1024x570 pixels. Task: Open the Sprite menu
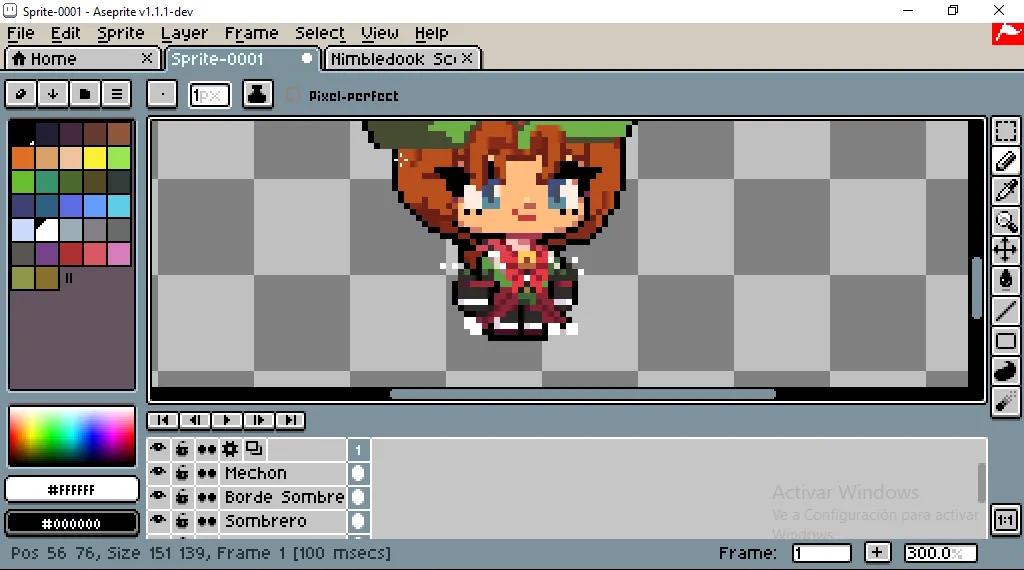[x=121, y=33]
